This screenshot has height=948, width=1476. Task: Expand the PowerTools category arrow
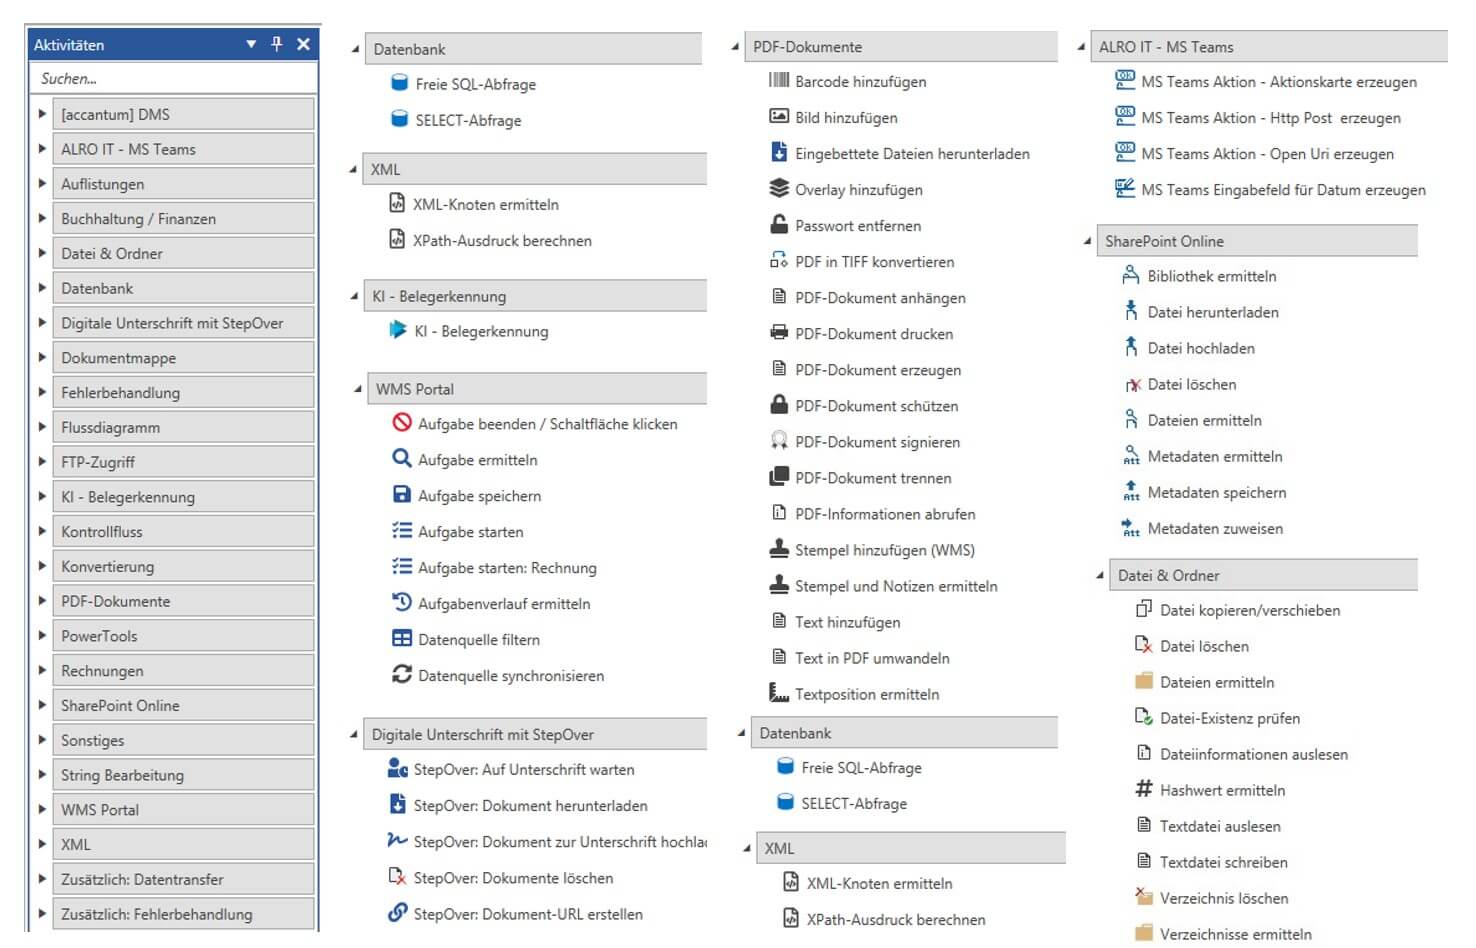click(x=42, y=635)
